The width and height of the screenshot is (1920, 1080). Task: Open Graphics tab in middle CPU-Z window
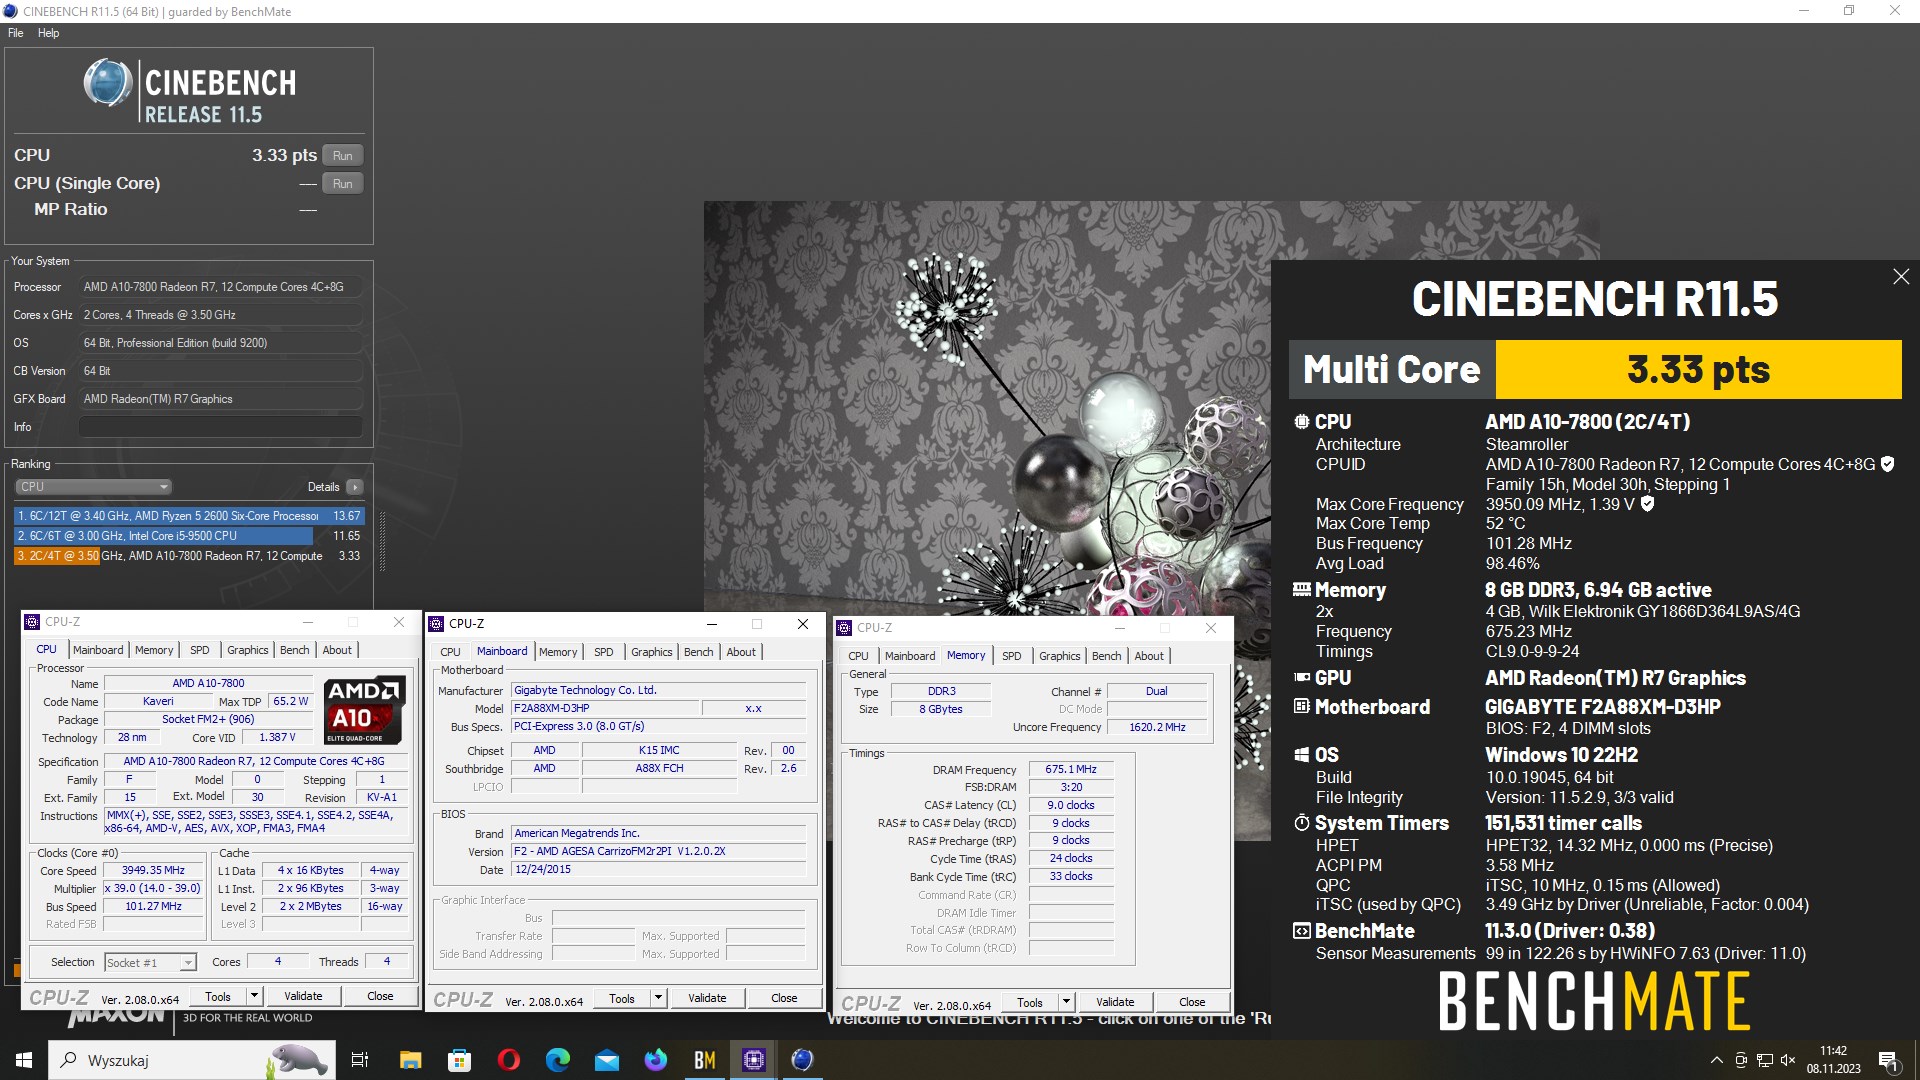(651, 652)
